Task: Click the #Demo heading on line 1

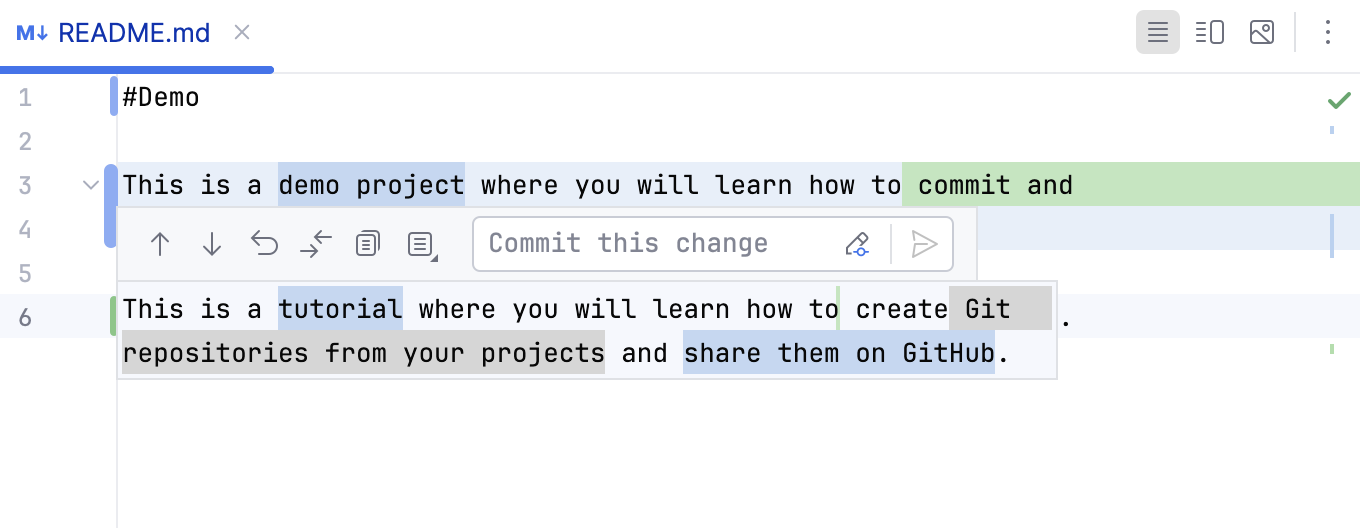Action: 161,98
